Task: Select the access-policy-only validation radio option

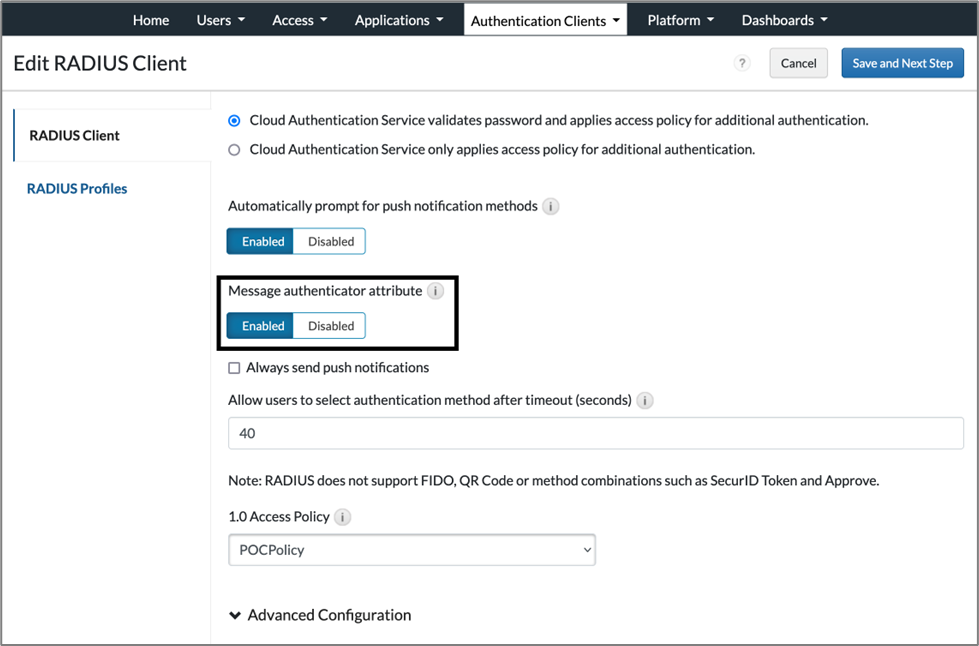Action: (x=233, y=149)
